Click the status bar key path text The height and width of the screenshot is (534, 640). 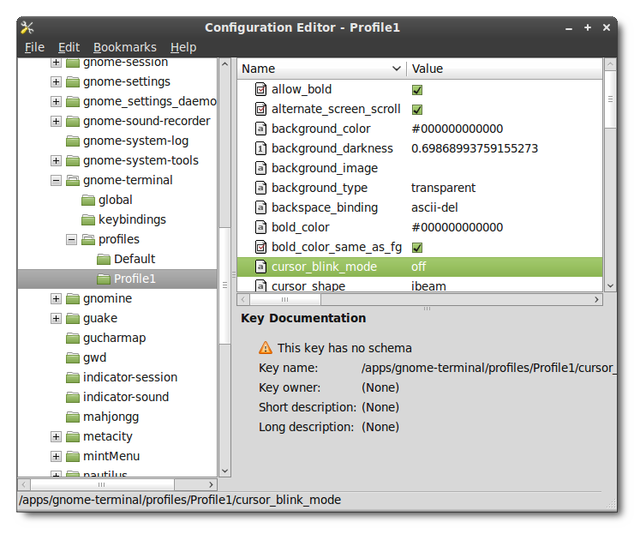(180, 500)
